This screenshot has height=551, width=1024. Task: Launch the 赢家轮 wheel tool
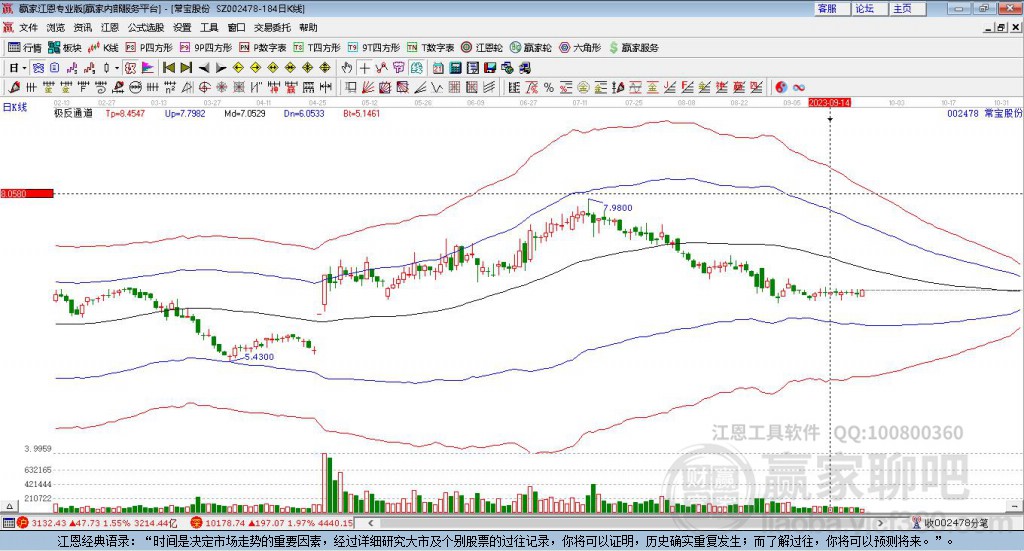[531, 48]
